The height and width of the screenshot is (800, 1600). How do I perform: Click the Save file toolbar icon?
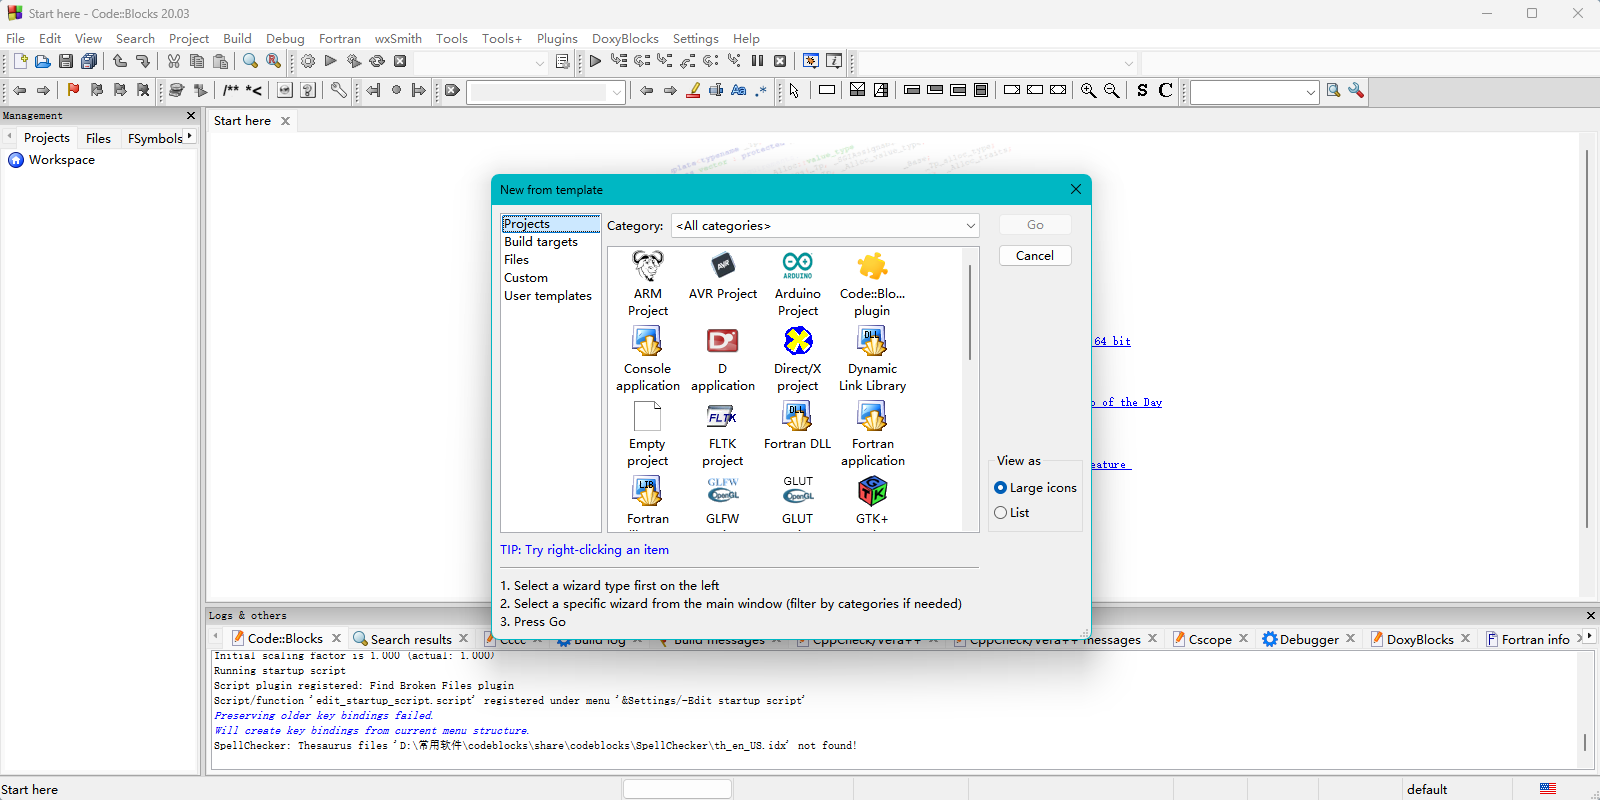click(x=66, y=62)
